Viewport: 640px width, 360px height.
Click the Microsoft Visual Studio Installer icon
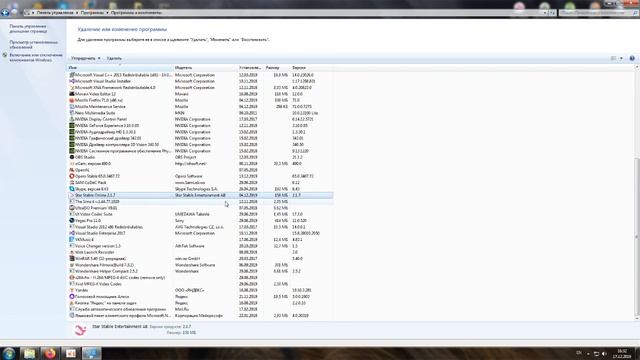click(72, 81)
